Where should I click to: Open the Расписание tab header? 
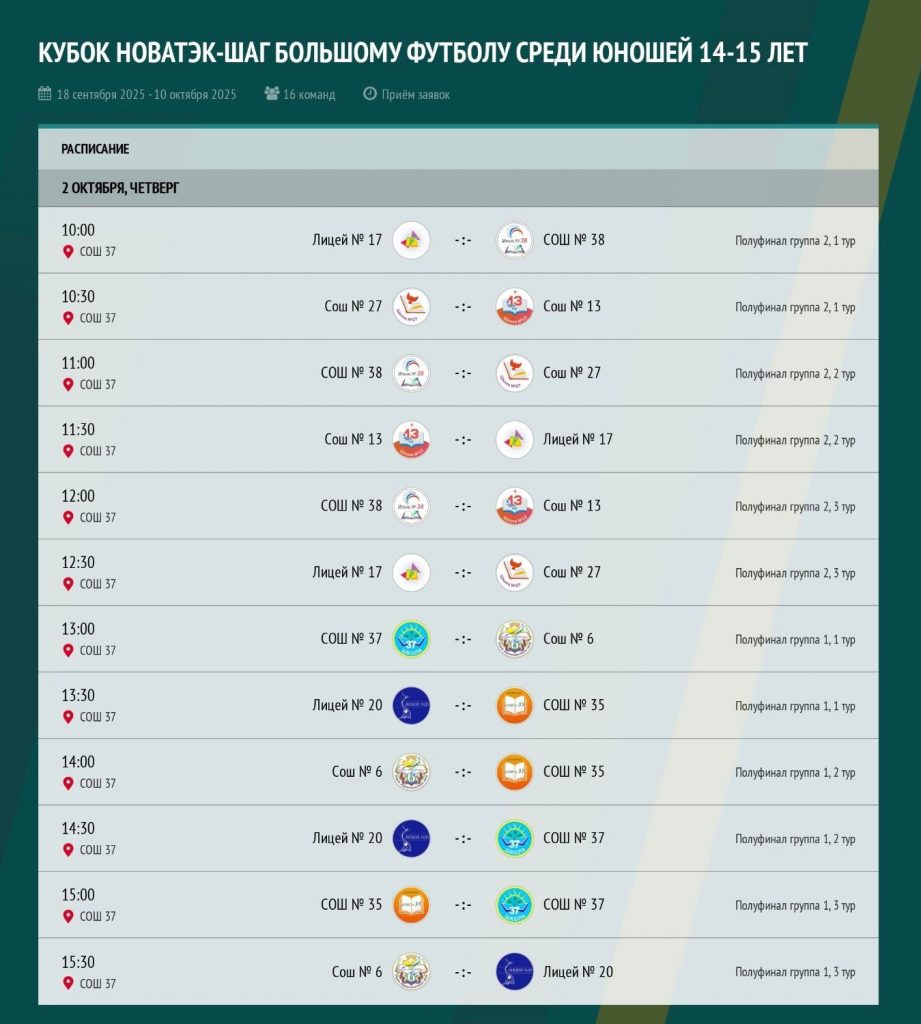click(x=95, y=149)
